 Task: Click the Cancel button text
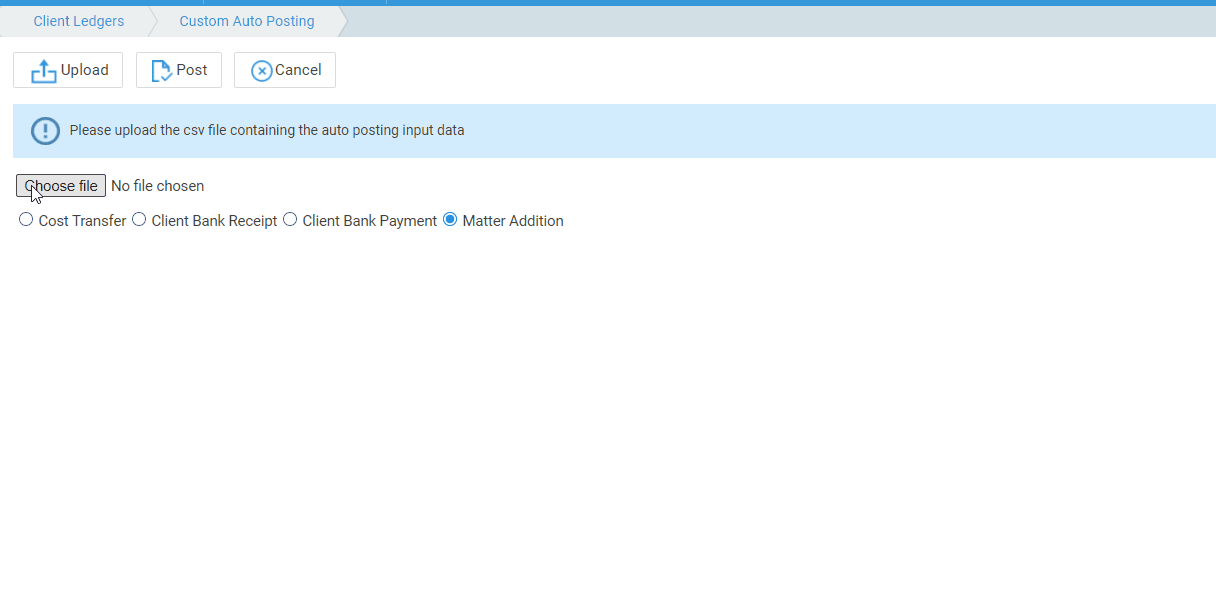click(298, 70)
